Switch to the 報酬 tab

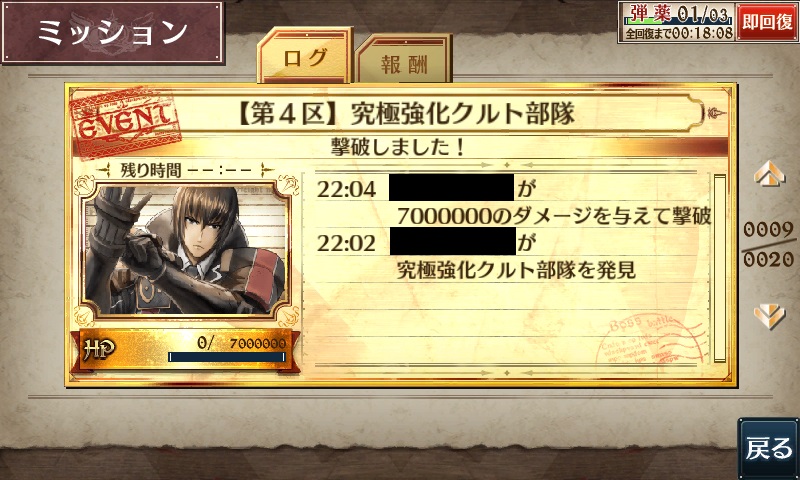[404, 60]
